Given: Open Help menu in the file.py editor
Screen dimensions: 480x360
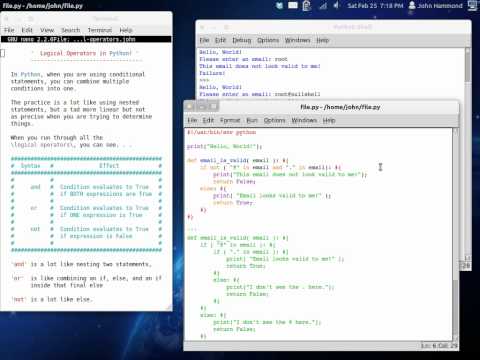Looking at the screenshot, I should point(329,120).
